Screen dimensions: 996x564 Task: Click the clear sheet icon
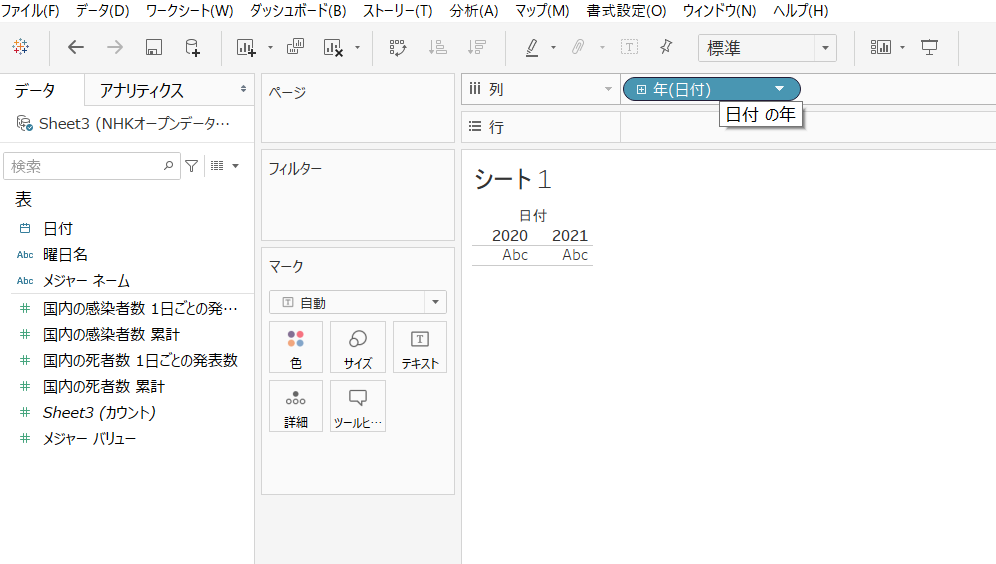[333, 48]
